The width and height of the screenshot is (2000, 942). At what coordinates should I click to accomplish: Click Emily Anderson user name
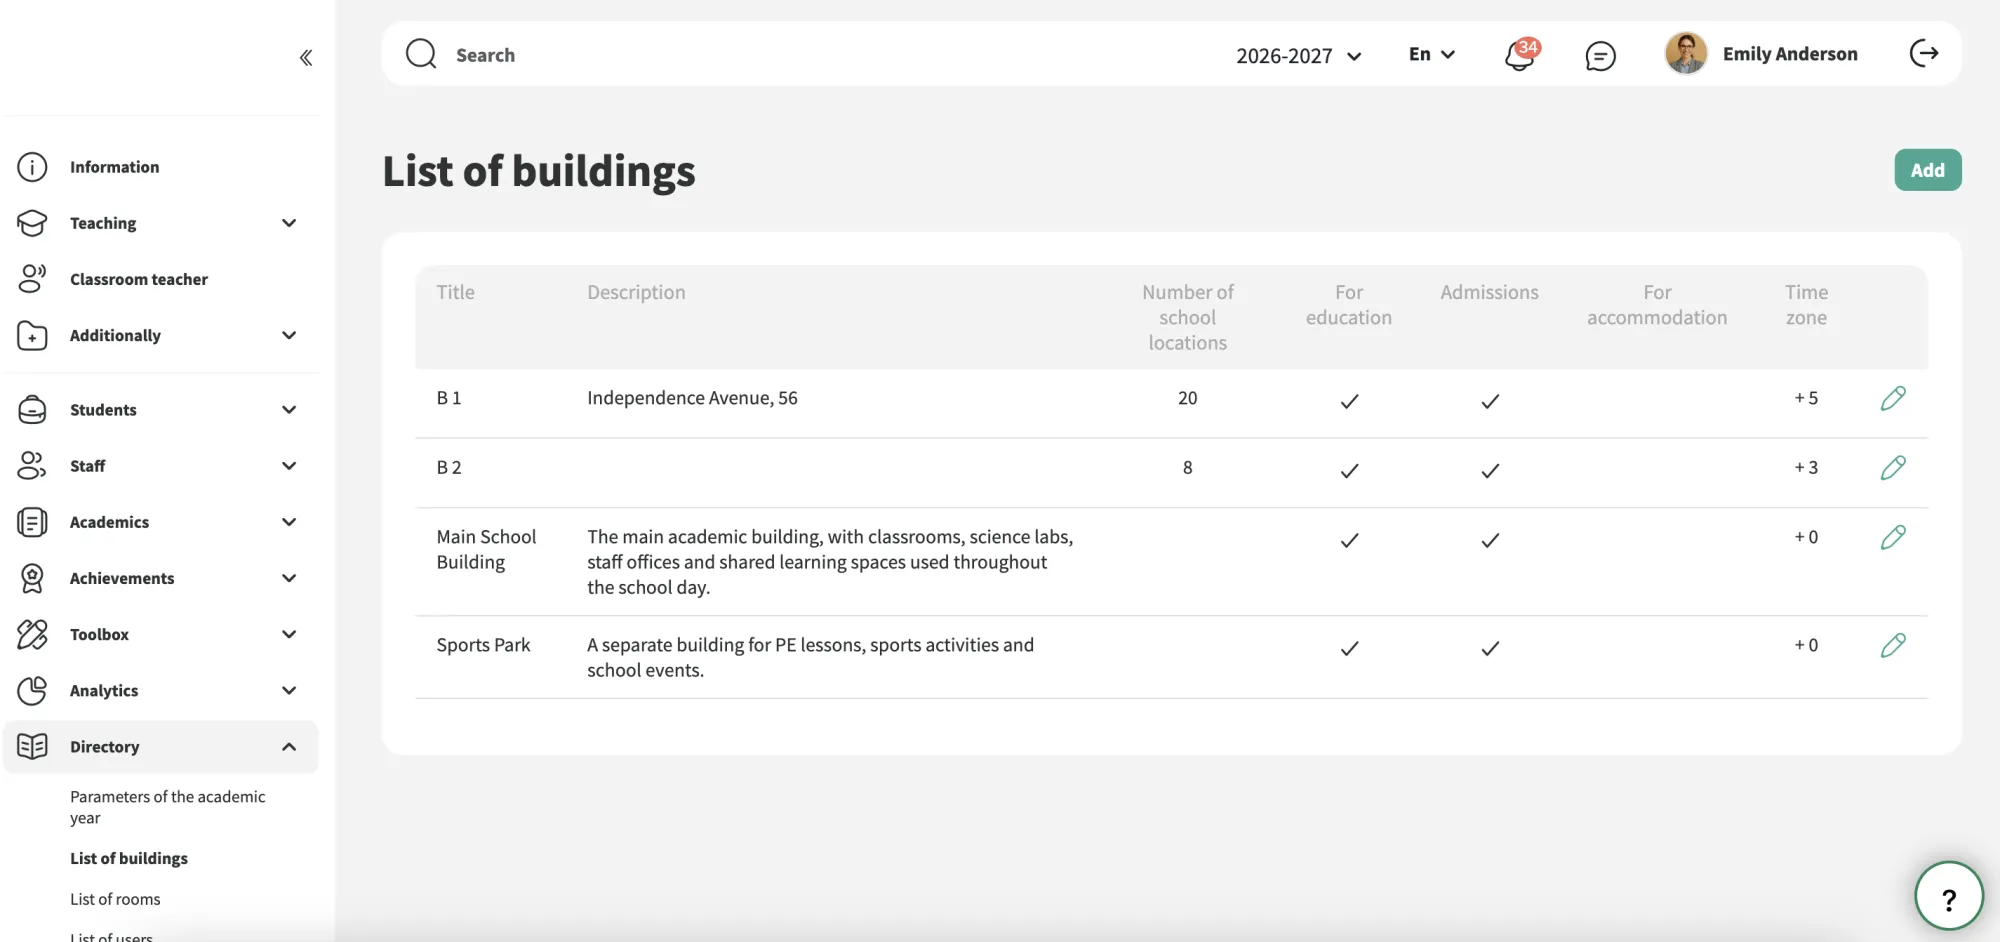tap(1790, 54)
